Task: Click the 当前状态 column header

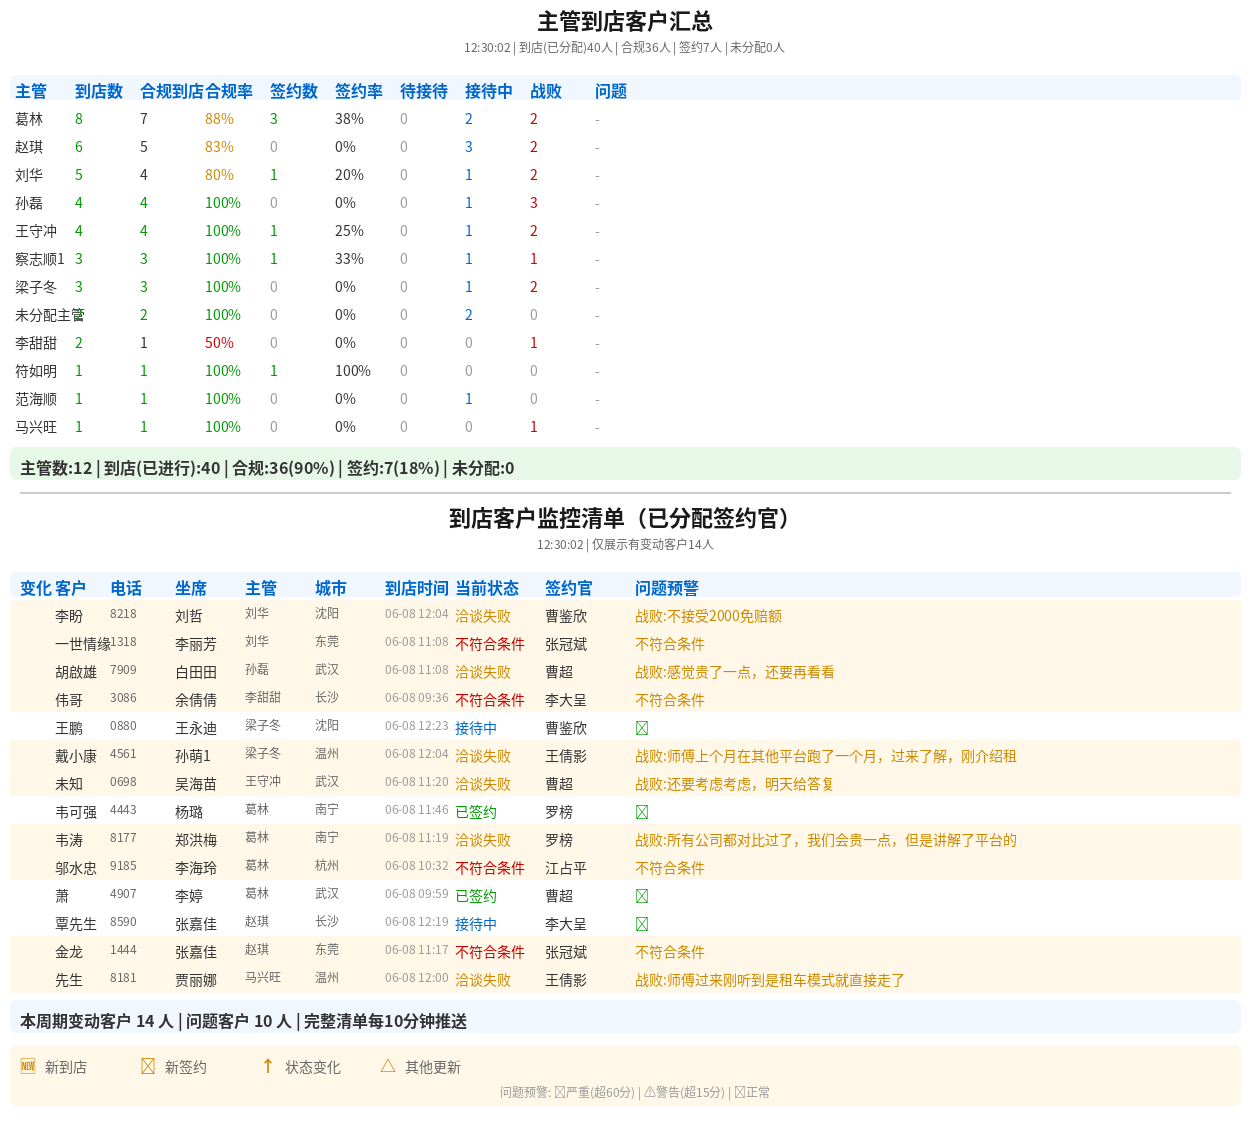Action: click(487, 589)
